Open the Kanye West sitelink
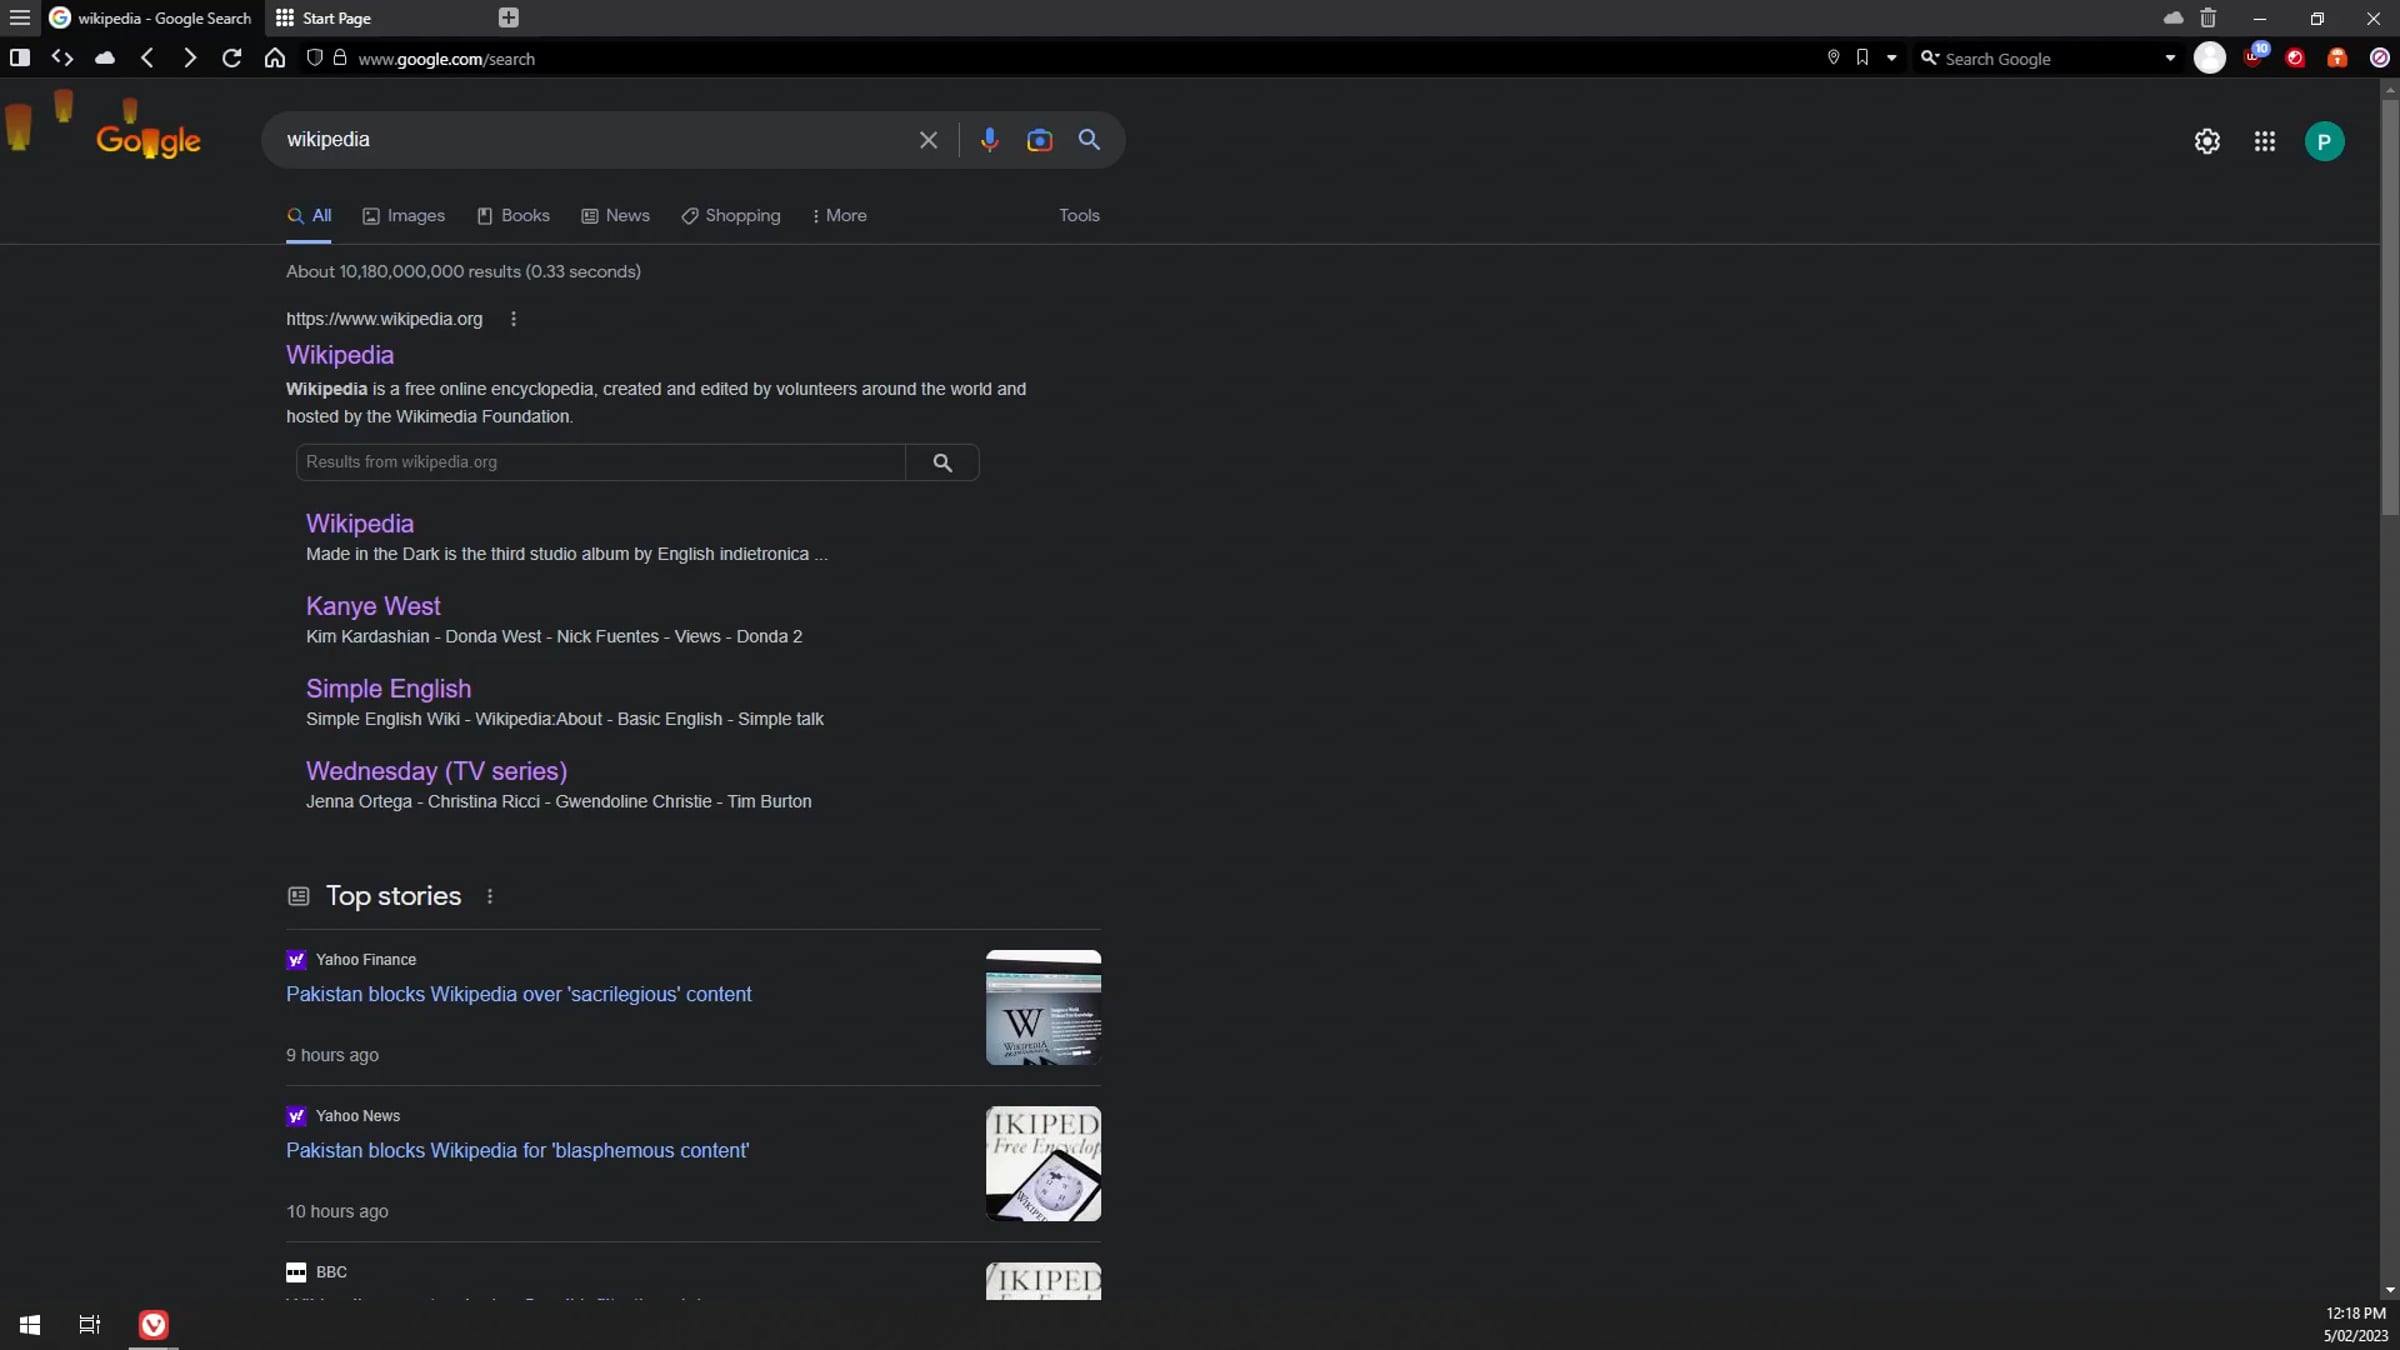This screenshot has width=2400, height=1350. (373, 606)
